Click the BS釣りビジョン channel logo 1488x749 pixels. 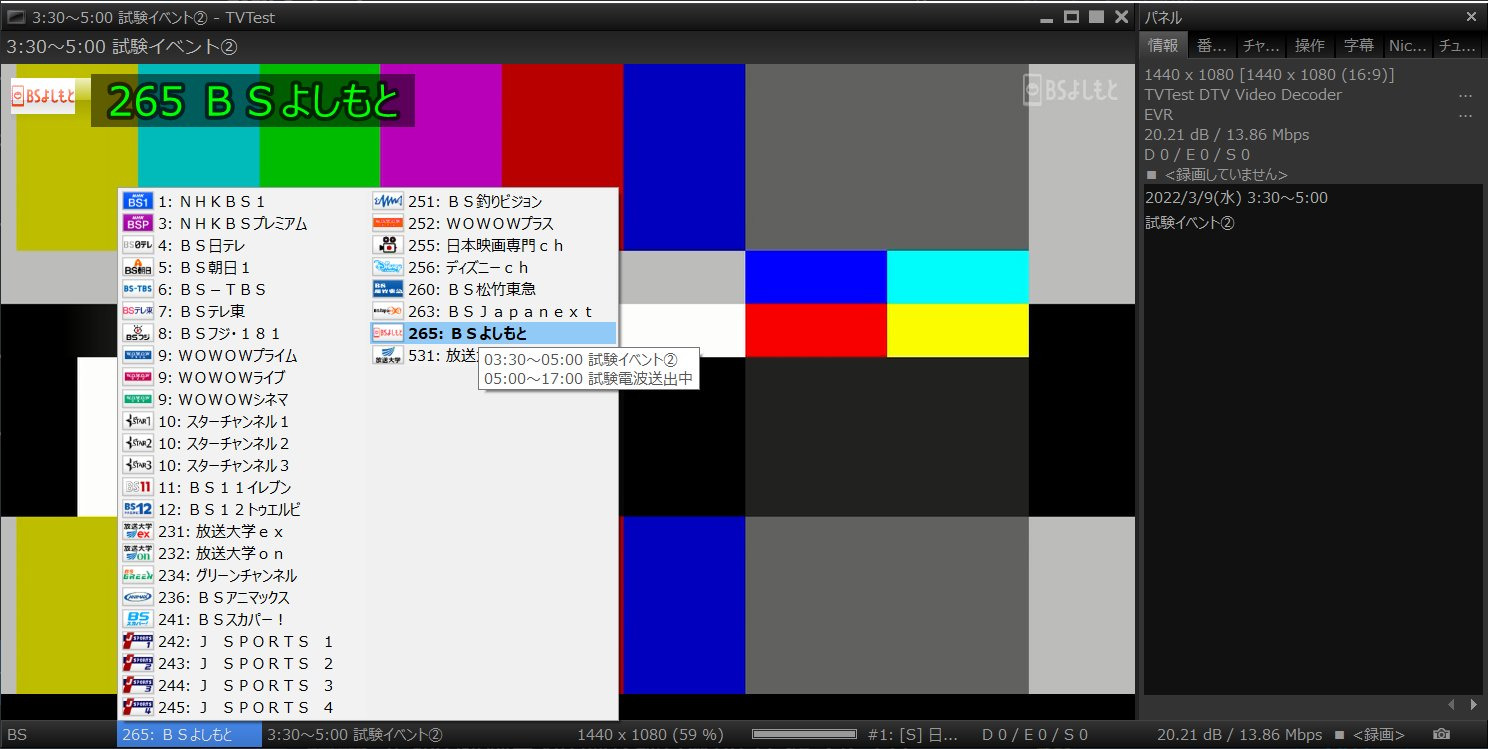pos(387,202)
